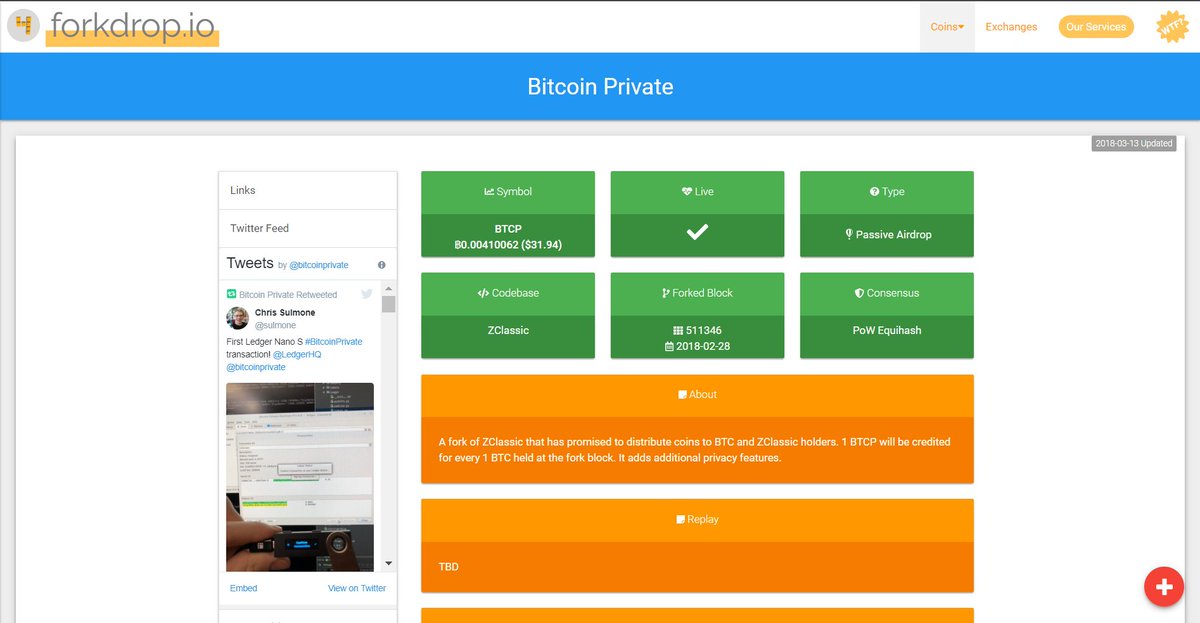Open the tweet photo of Ledger Nano S
The image size is (1200, 623).
pos(300,477)
